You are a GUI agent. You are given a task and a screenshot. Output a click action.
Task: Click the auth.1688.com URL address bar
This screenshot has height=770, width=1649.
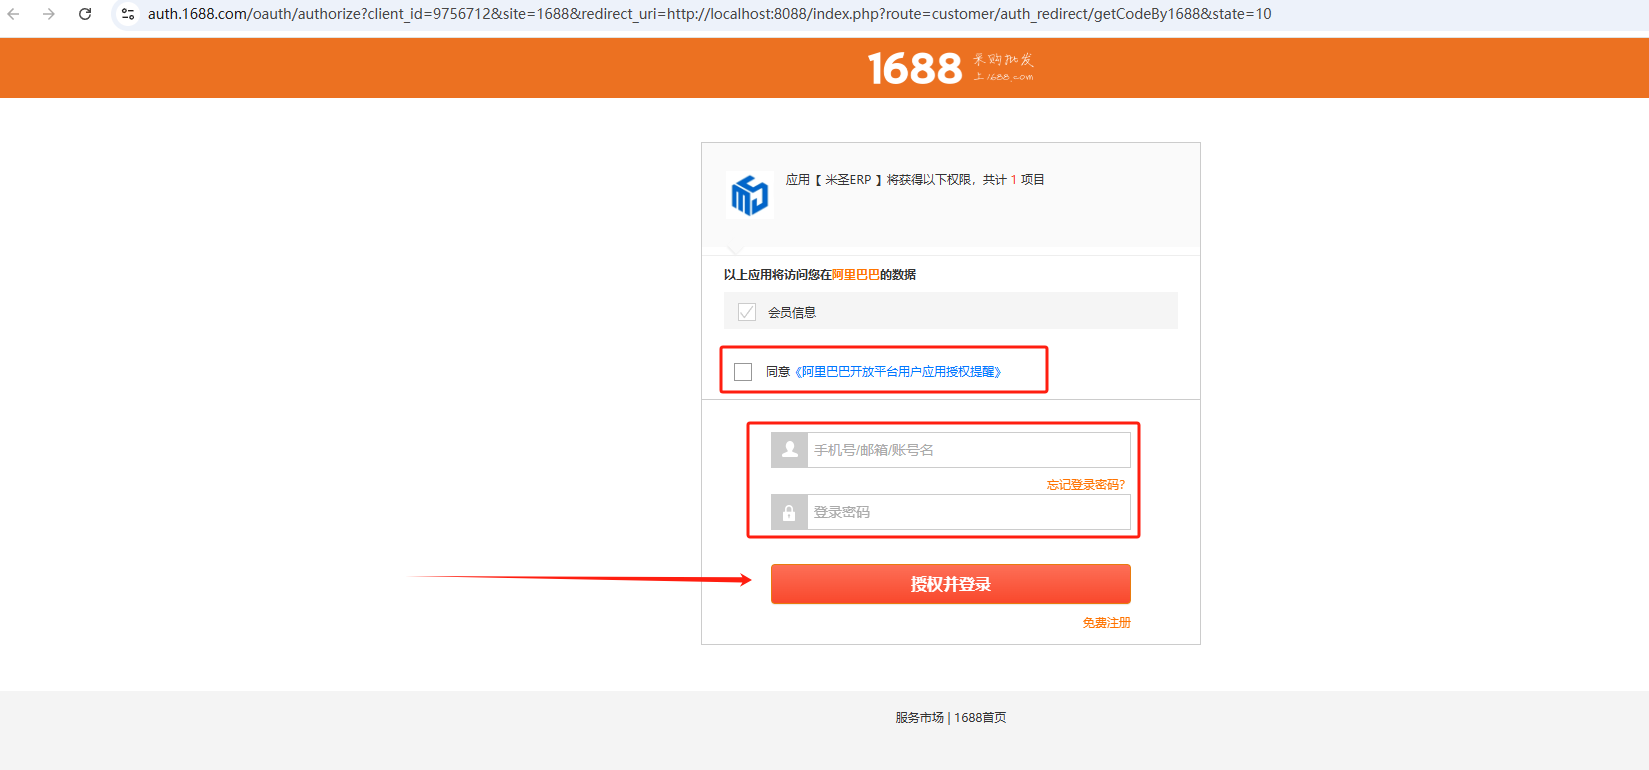click(x=710, y=14)
